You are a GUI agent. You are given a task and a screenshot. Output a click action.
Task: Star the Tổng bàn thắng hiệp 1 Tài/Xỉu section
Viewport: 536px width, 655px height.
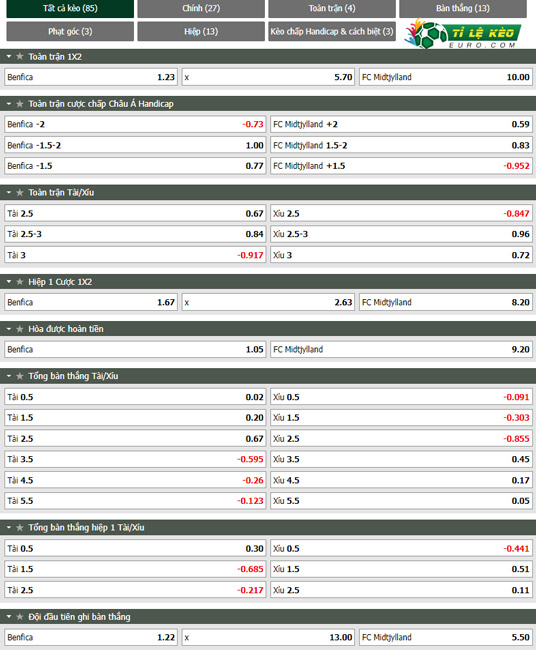19,528
